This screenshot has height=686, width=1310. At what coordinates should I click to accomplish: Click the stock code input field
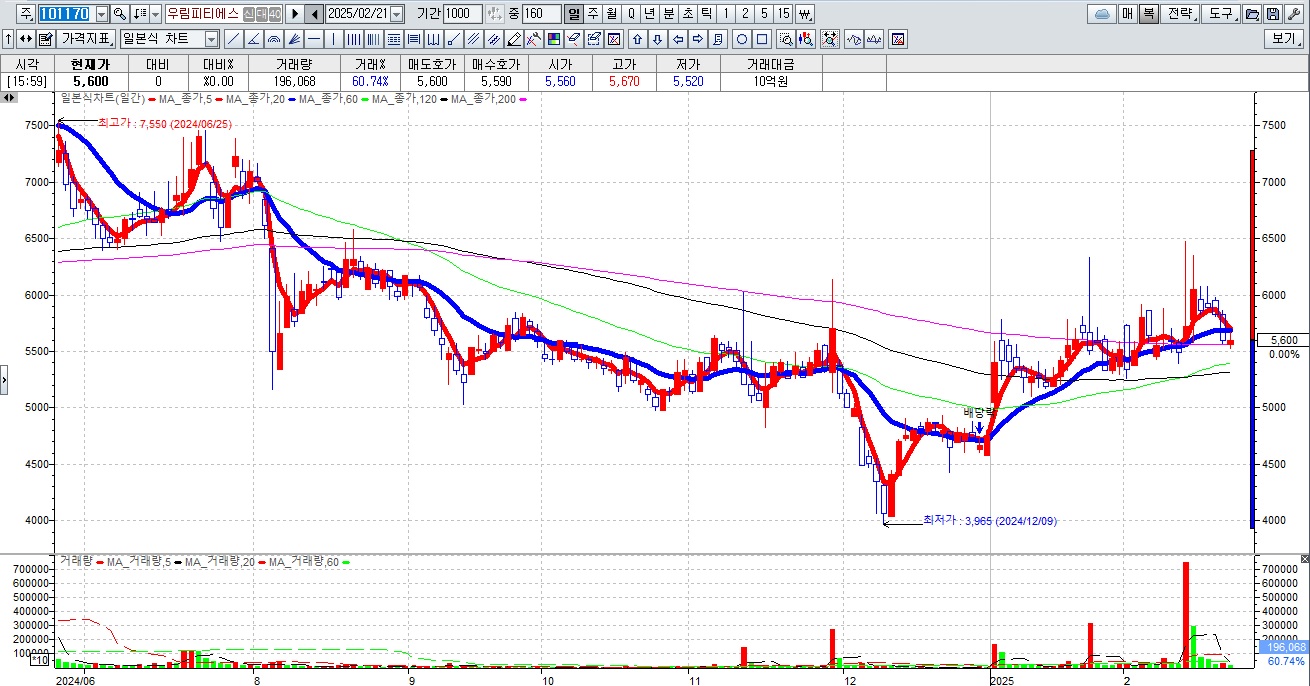pyautogui.click(x=65, y=14)
